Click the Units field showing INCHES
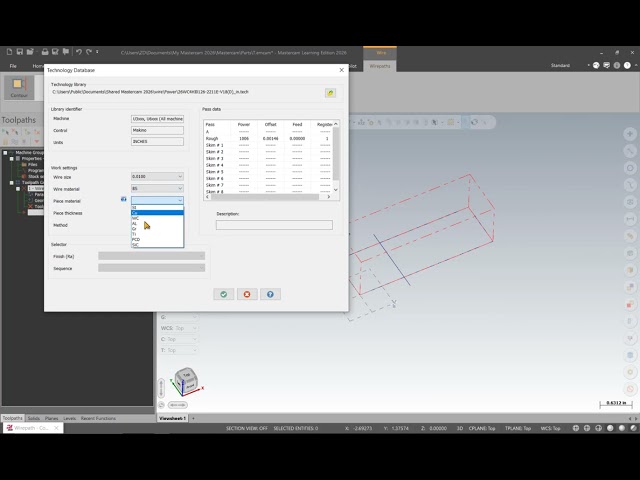 (157, 142)
